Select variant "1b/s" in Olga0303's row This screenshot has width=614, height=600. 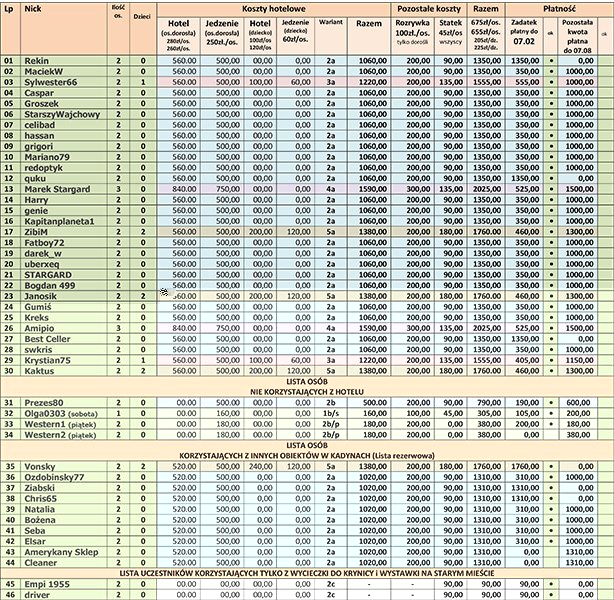click(329, 413)
